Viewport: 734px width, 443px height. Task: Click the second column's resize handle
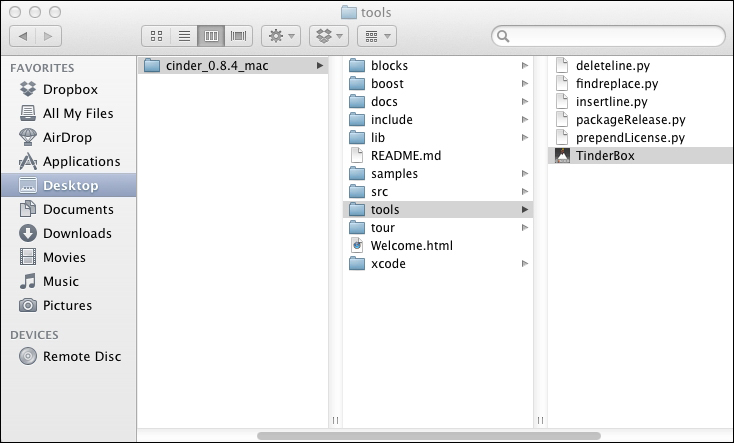pos(540,421)
